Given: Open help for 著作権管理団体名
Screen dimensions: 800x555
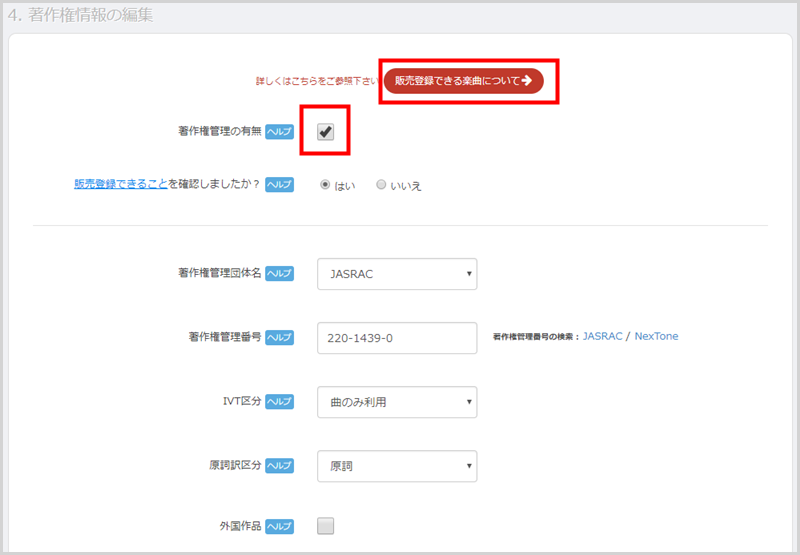Looking at the screenshot, I should (279, 273).
